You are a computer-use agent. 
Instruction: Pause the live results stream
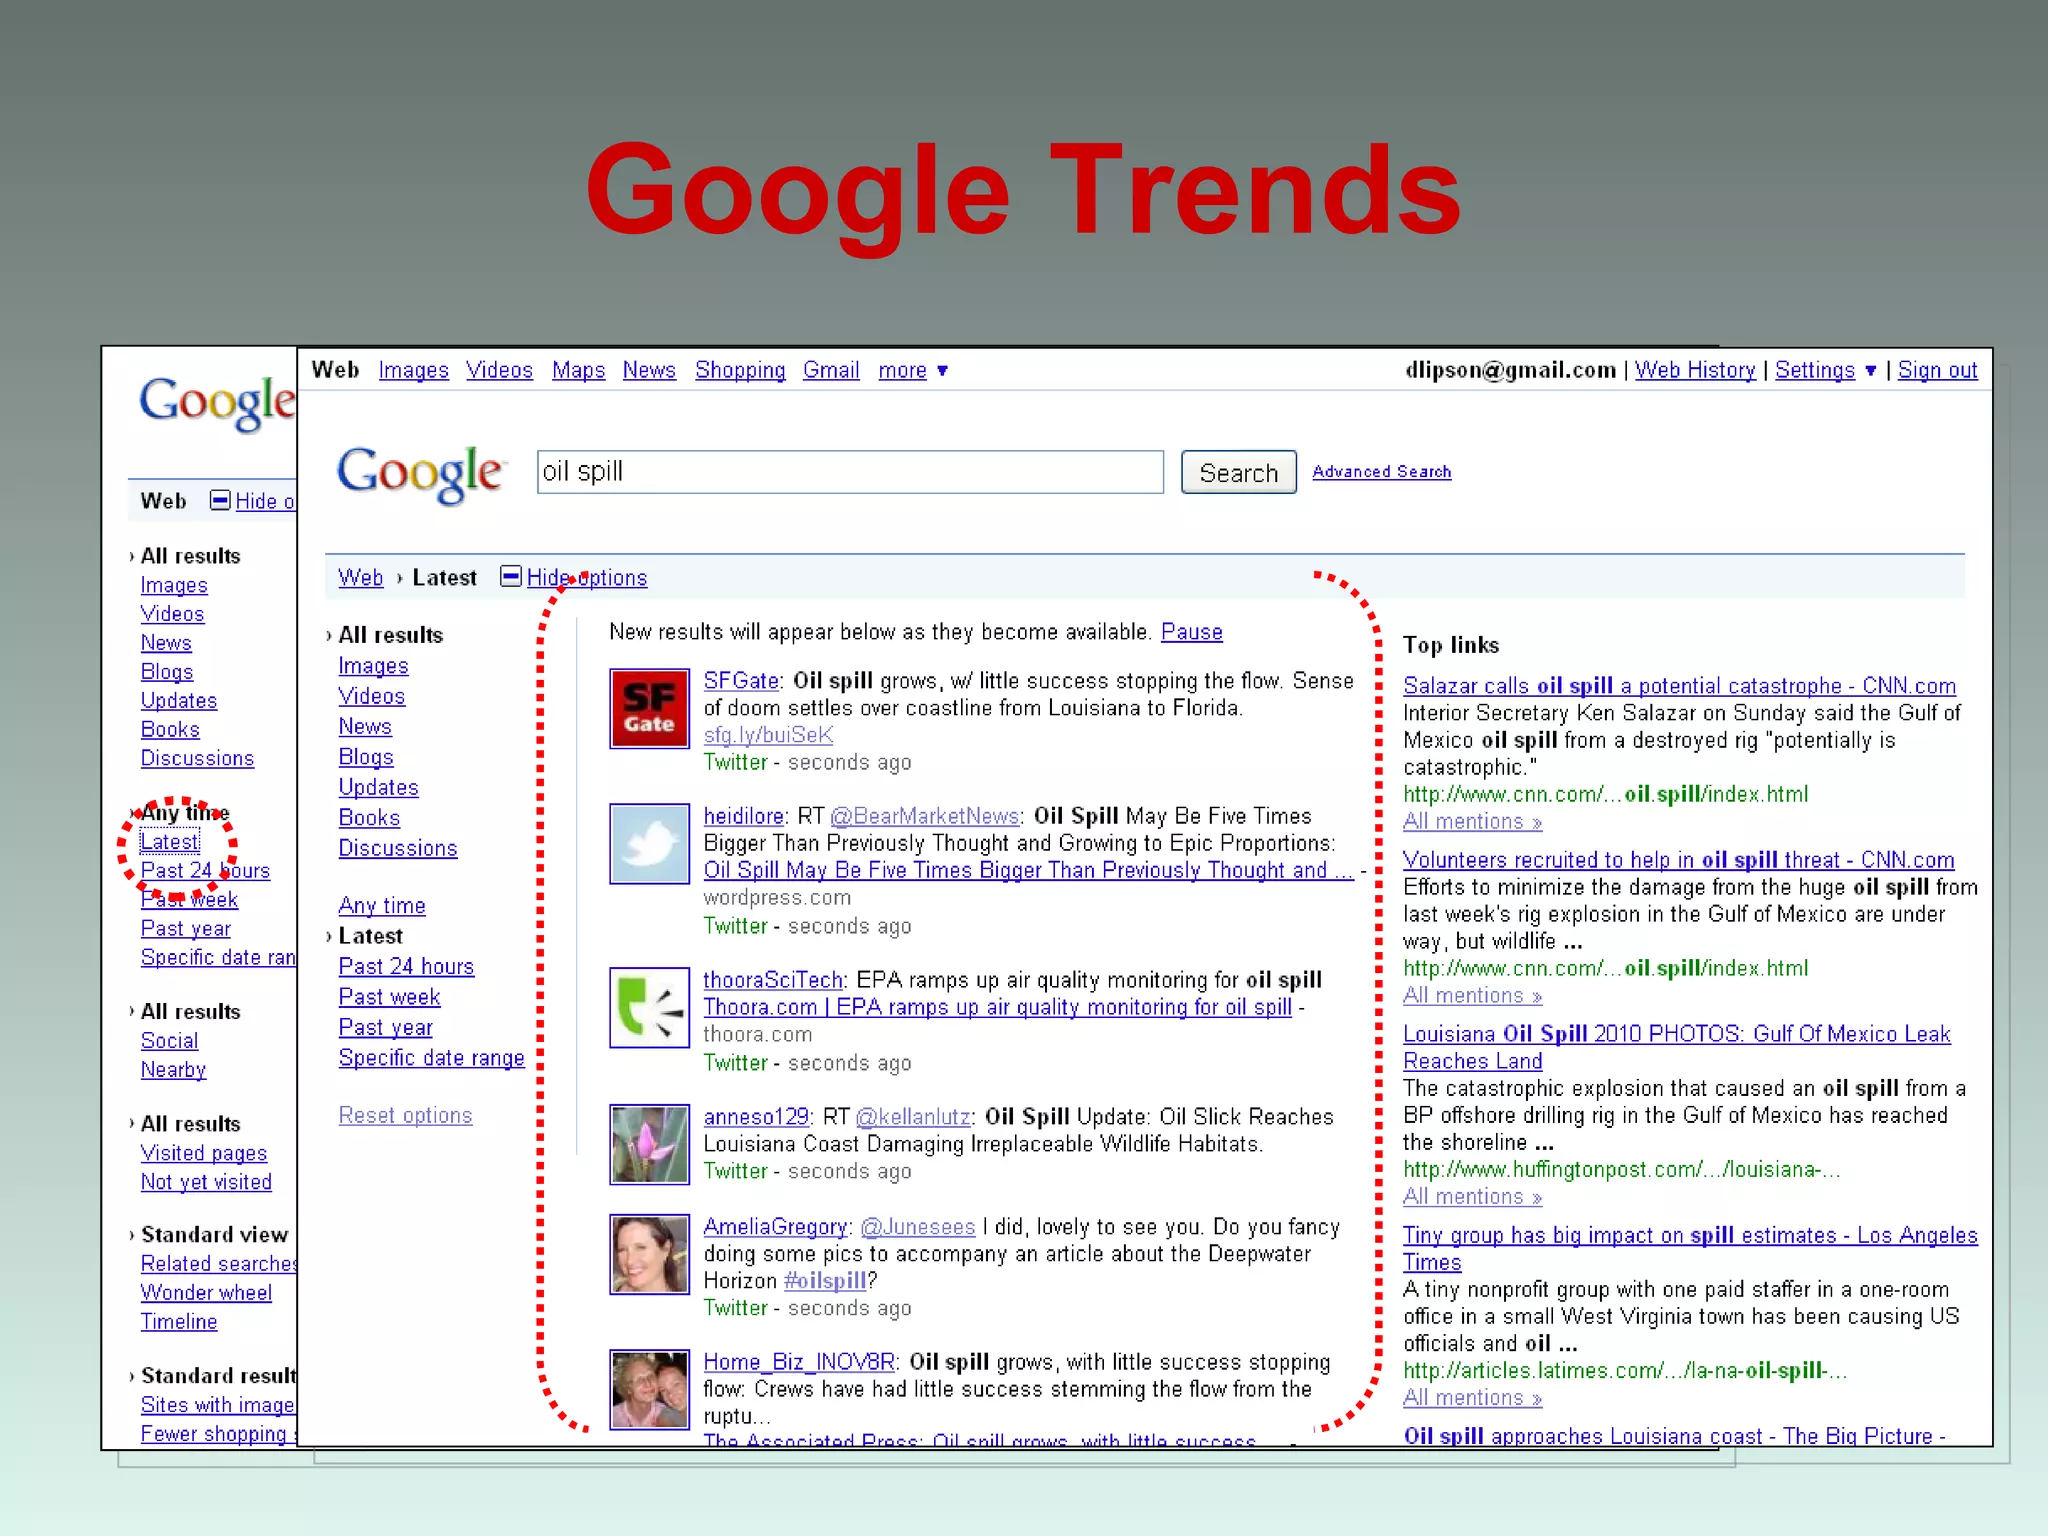[x=1191, y=632]
